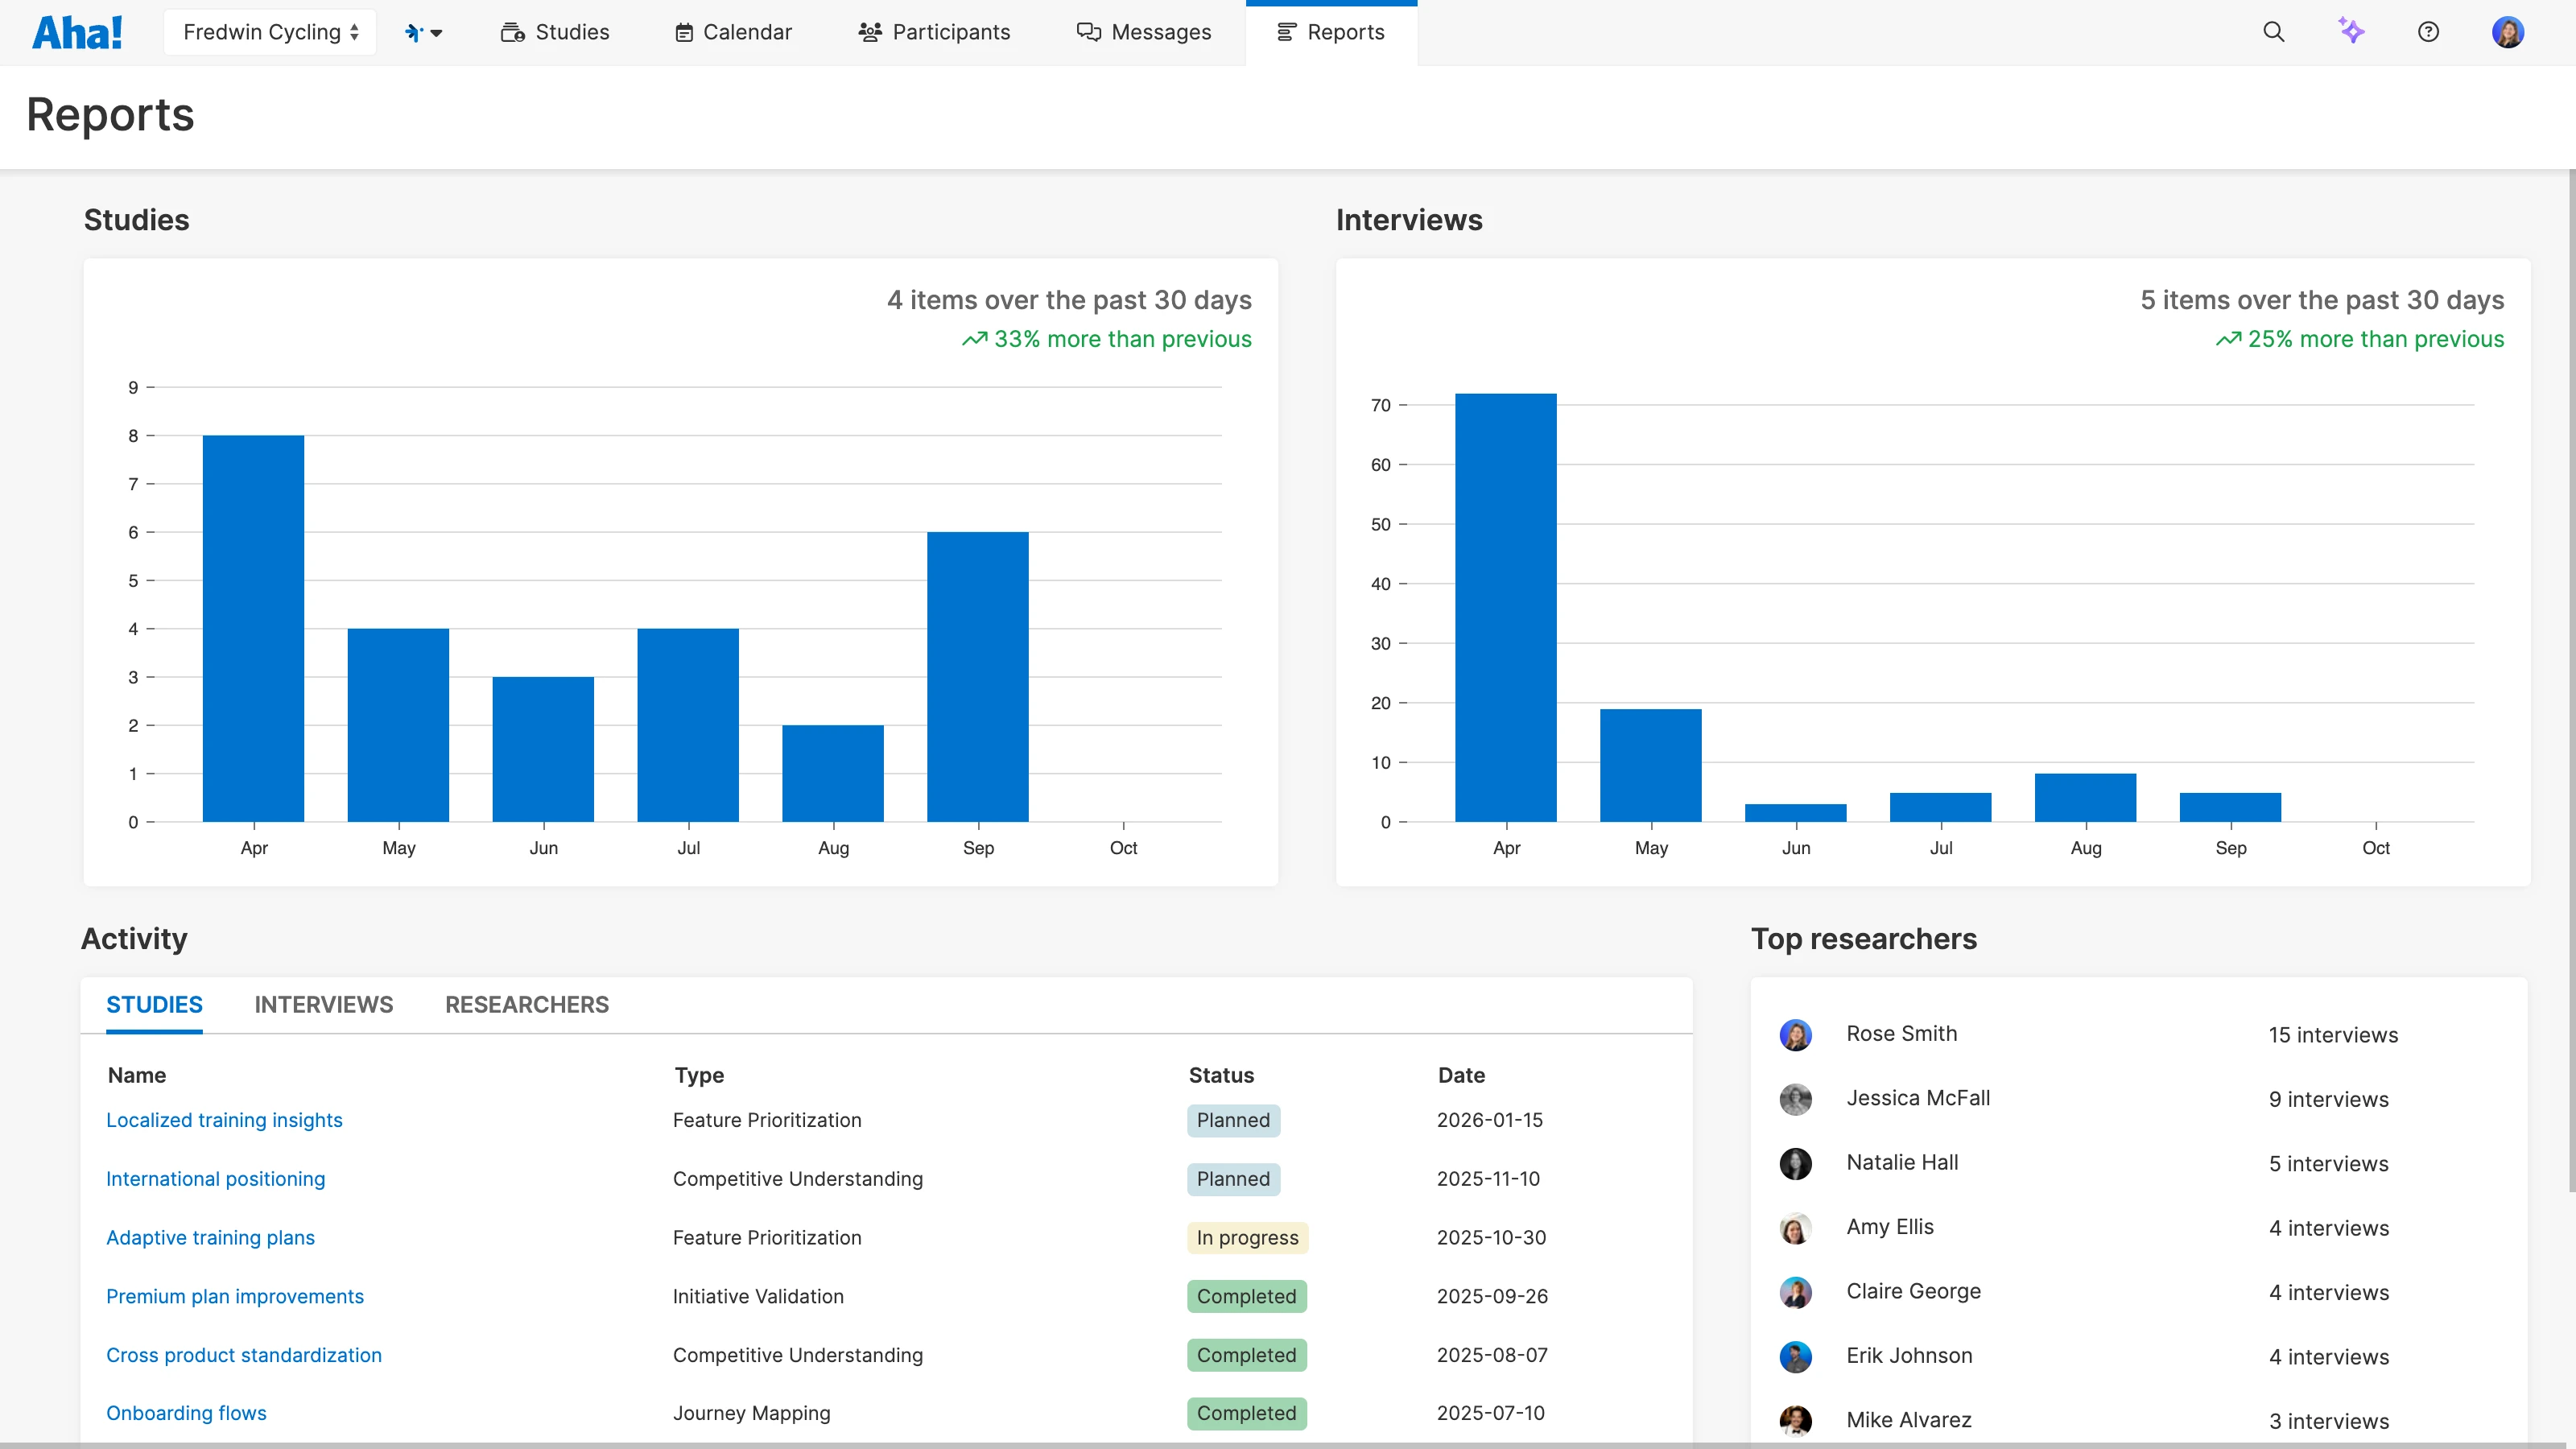Switch to the INTERVIEWS activity tab
The width and height of the screenshot is (2576, 1449).
click(x=323, y=1005)
